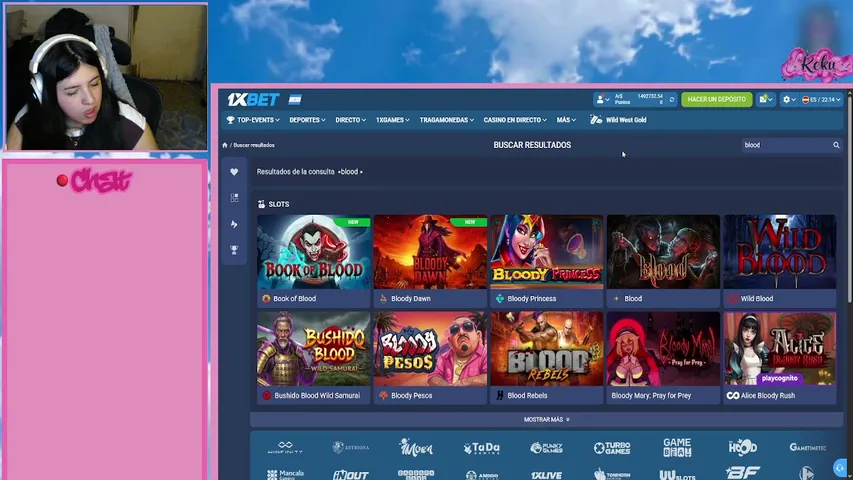Screen dimensions: 853x480
Task: Click the Argentina flag icon
Action: click(294, 100)
